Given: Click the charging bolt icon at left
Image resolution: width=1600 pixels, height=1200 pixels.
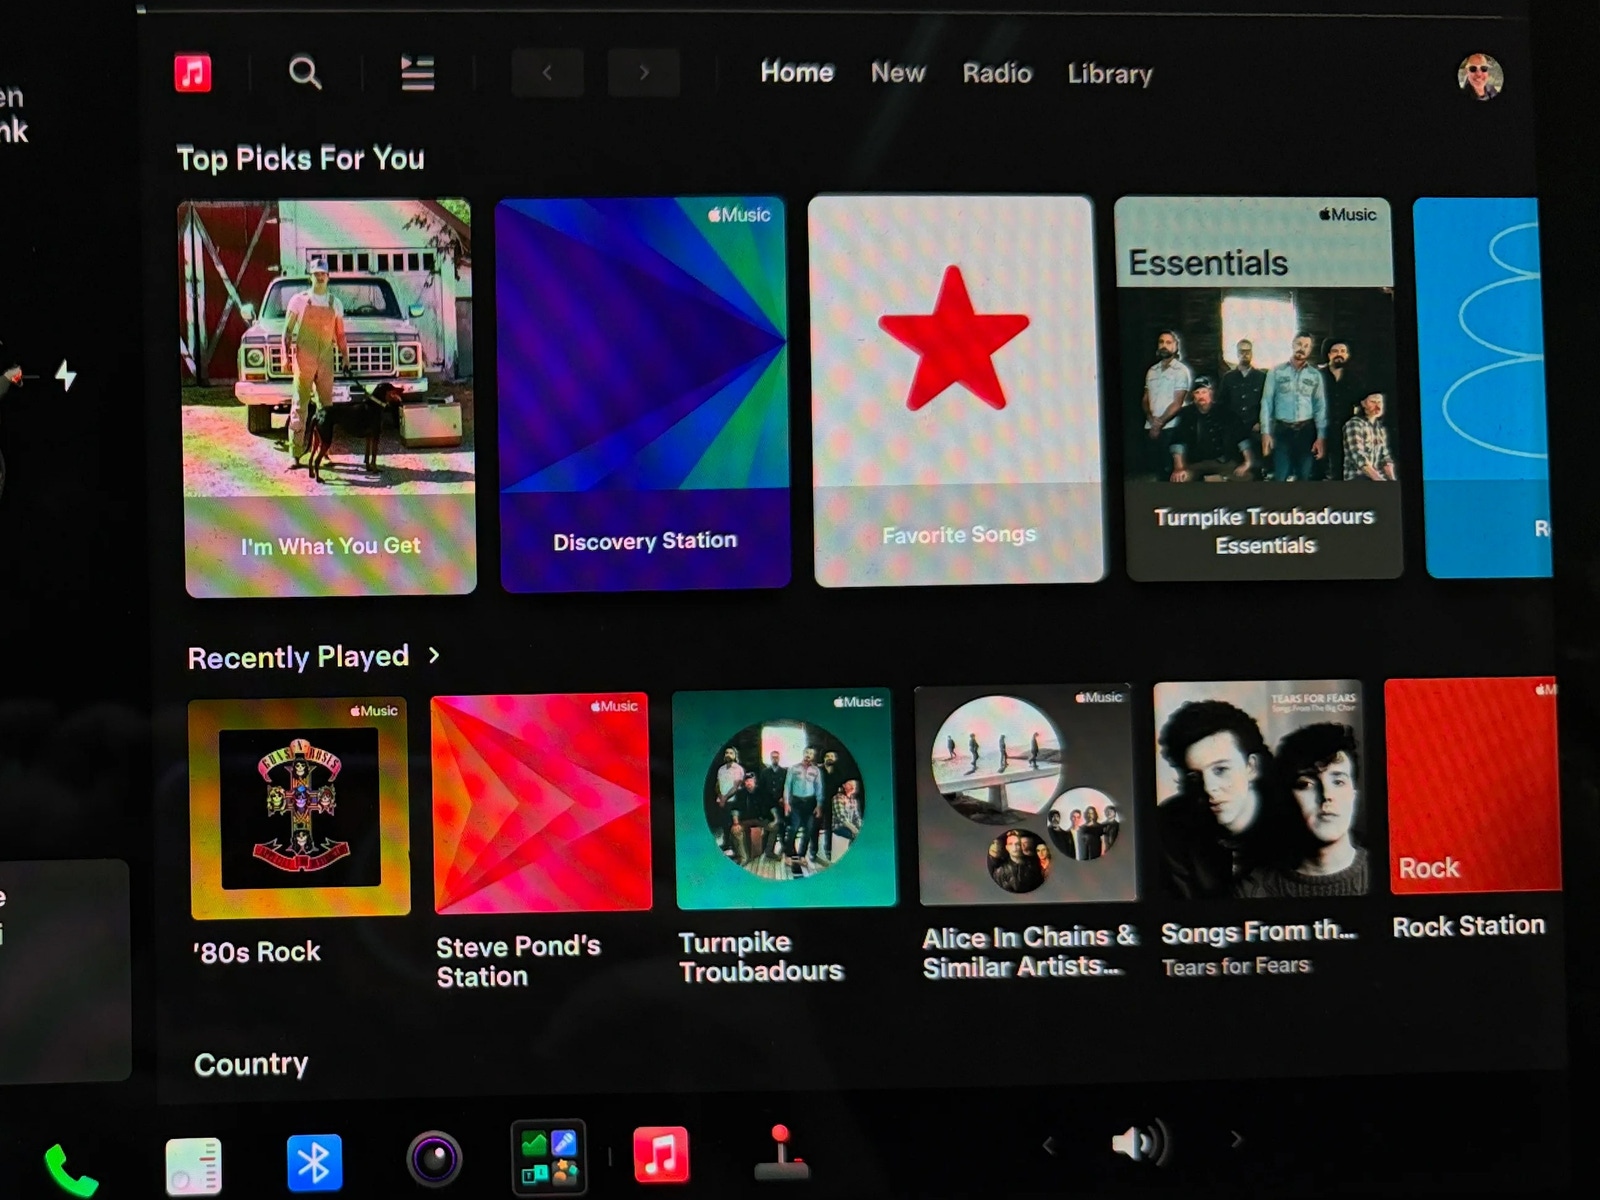Looking at the screenshot, I should tap(66, 376).
